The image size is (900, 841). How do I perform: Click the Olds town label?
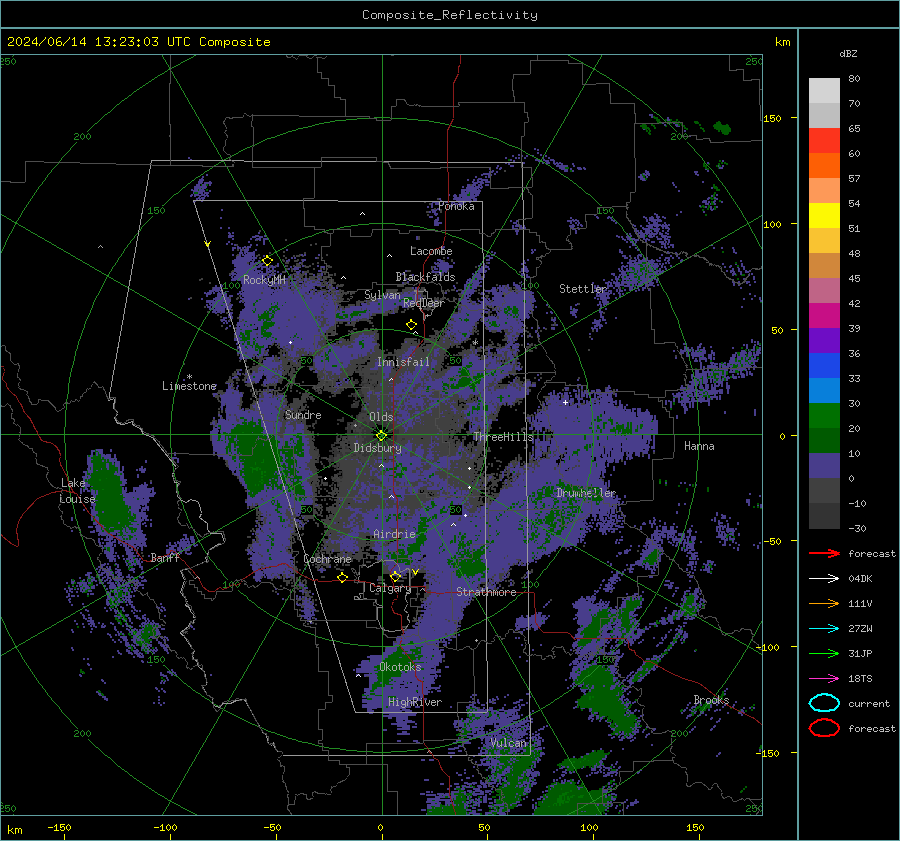tap(381, 417)
